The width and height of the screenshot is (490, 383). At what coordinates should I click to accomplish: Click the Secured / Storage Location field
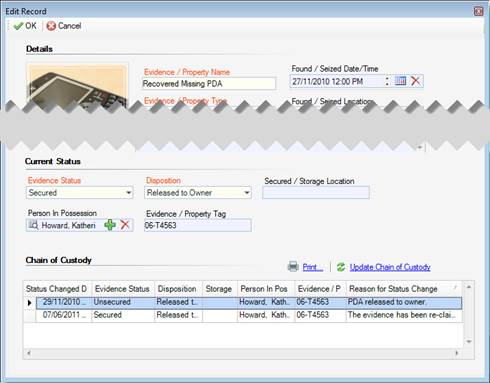coord(316,193)
